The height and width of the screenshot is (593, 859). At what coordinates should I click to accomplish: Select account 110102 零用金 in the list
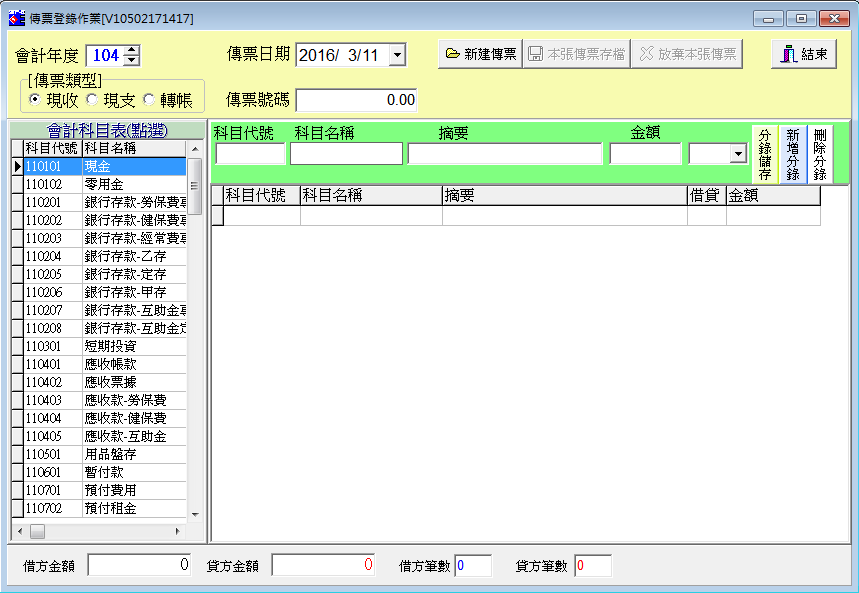coord(104,184)
